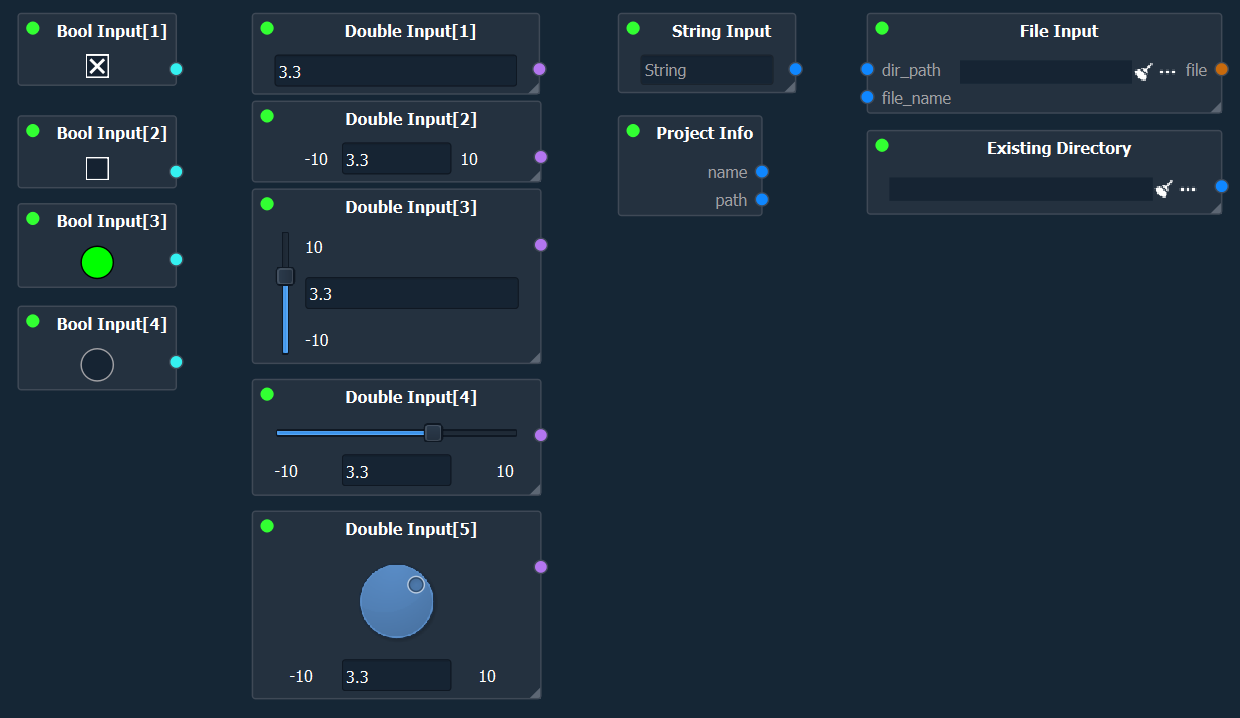Viewport: 1240px width, 718px height.
Task: Toggle the green Bool Input[3] indicator
Action: 97,262
